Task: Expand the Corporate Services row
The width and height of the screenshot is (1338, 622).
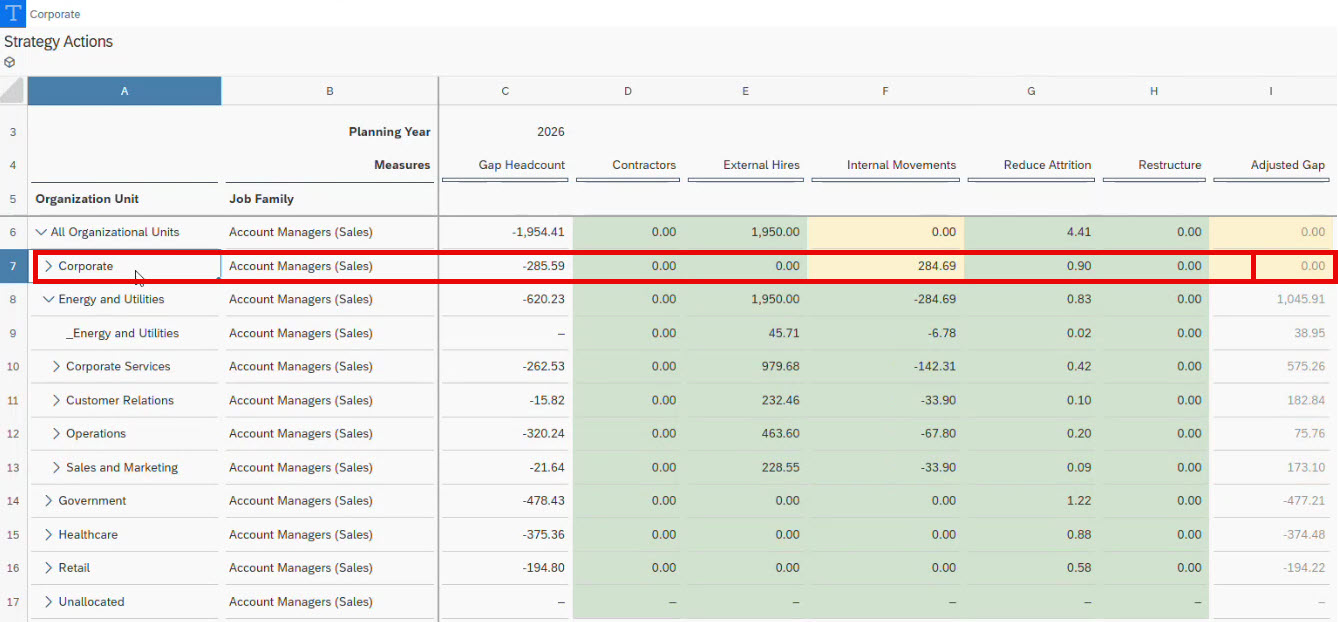Action: point(56,367)
